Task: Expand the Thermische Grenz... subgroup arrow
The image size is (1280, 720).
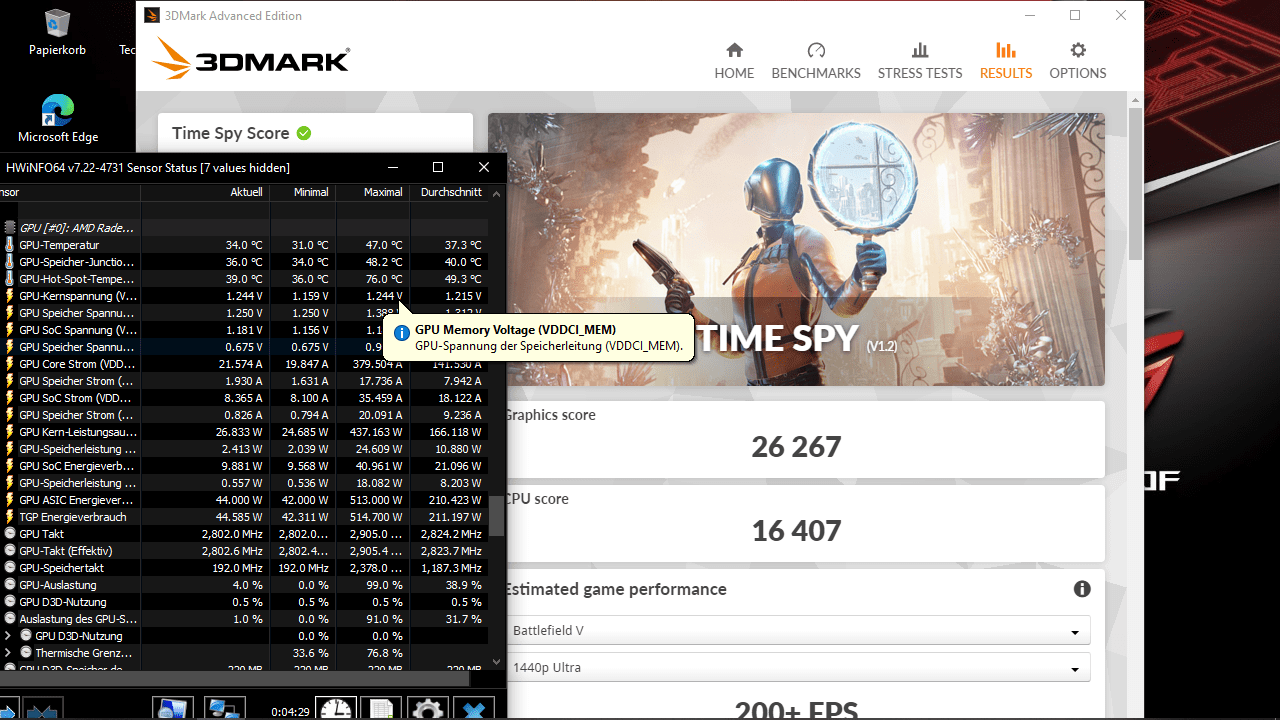Action: 8,653
